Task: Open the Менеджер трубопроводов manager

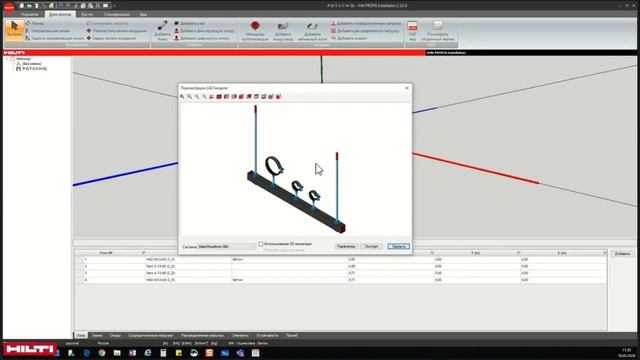Action: pyautogui.click(x=255, y=31)
